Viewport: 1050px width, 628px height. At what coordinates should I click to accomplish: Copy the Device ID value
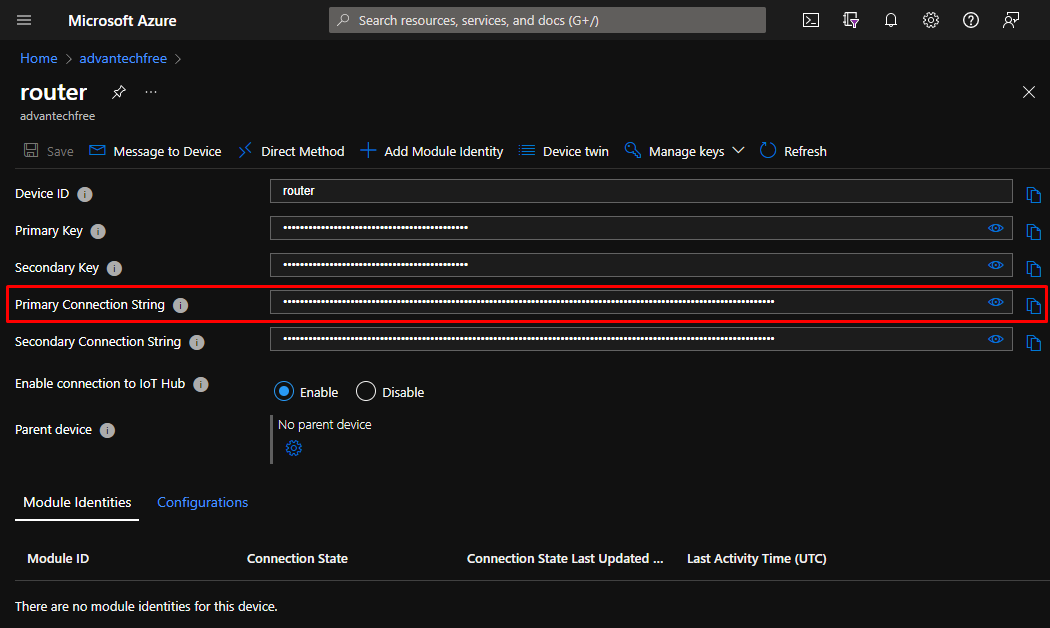tap(1033, 195)
